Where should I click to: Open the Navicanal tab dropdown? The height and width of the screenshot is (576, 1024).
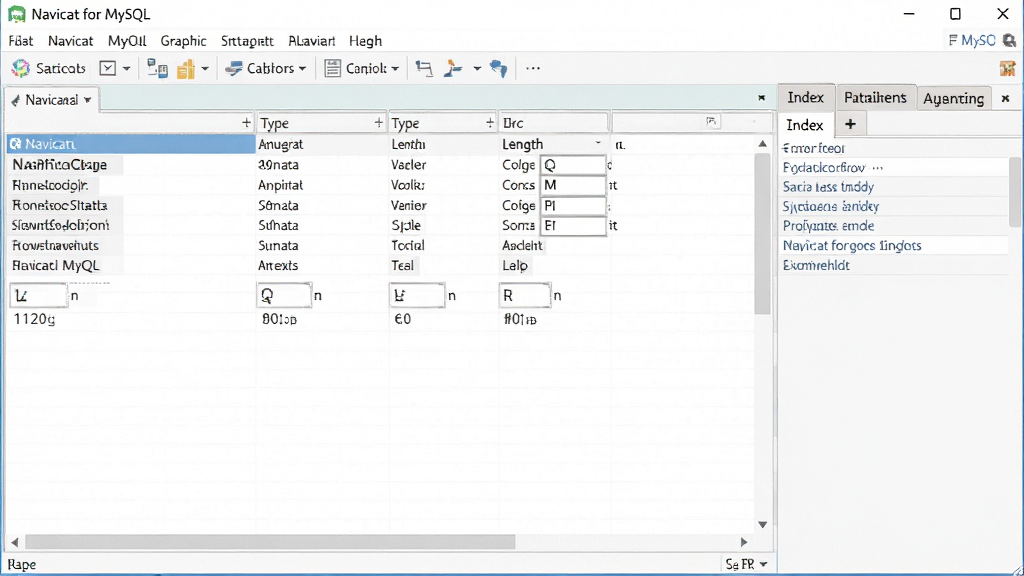[x=88, y=100]
